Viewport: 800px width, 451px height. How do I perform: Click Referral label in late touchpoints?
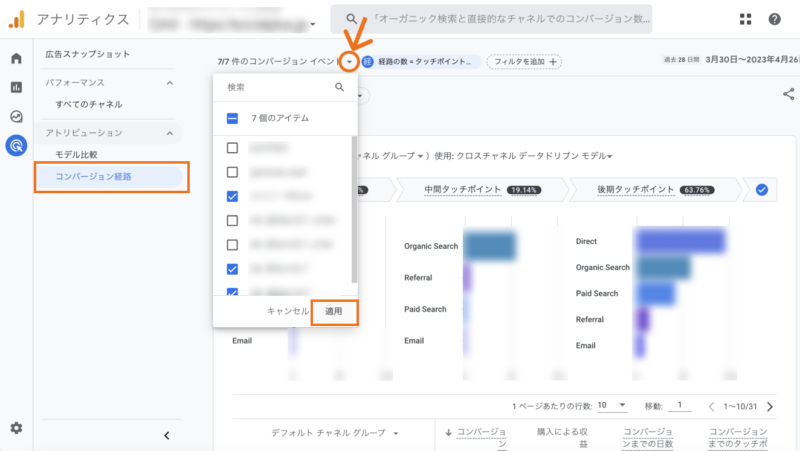click(x=589, y=319)
